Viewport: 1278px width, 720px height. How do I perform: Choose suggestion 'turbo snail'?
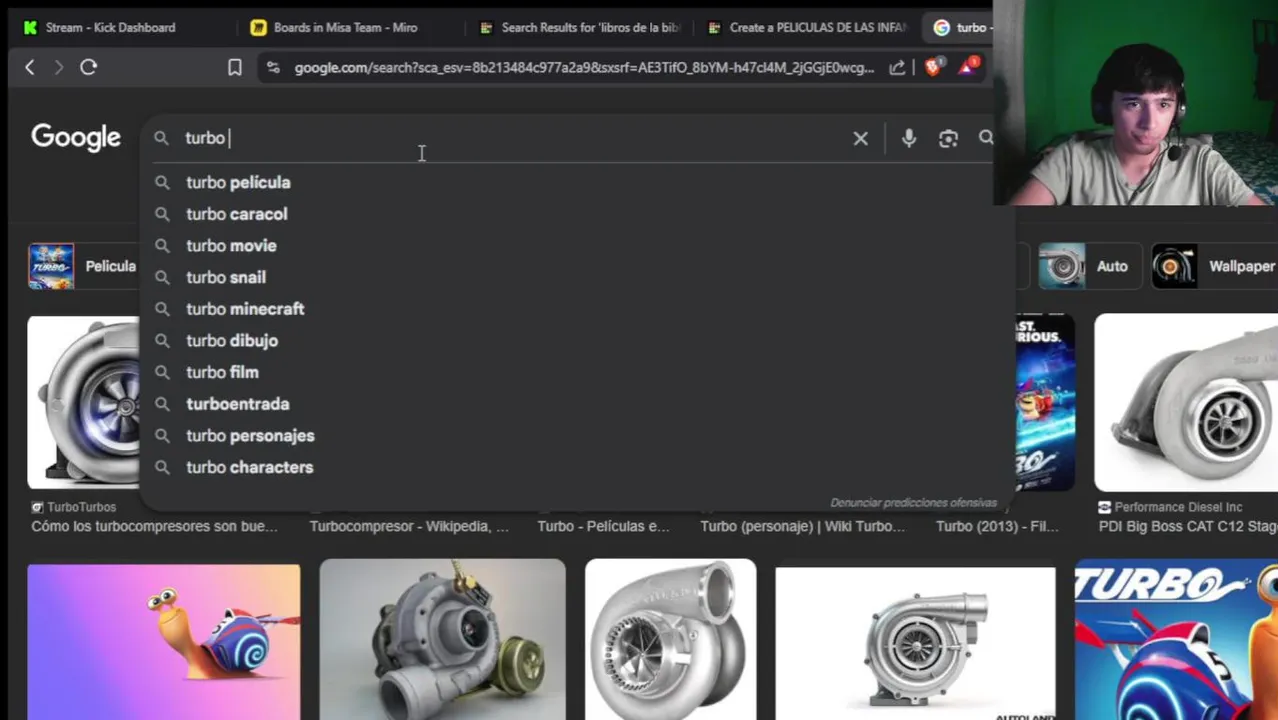coord(226,277)
